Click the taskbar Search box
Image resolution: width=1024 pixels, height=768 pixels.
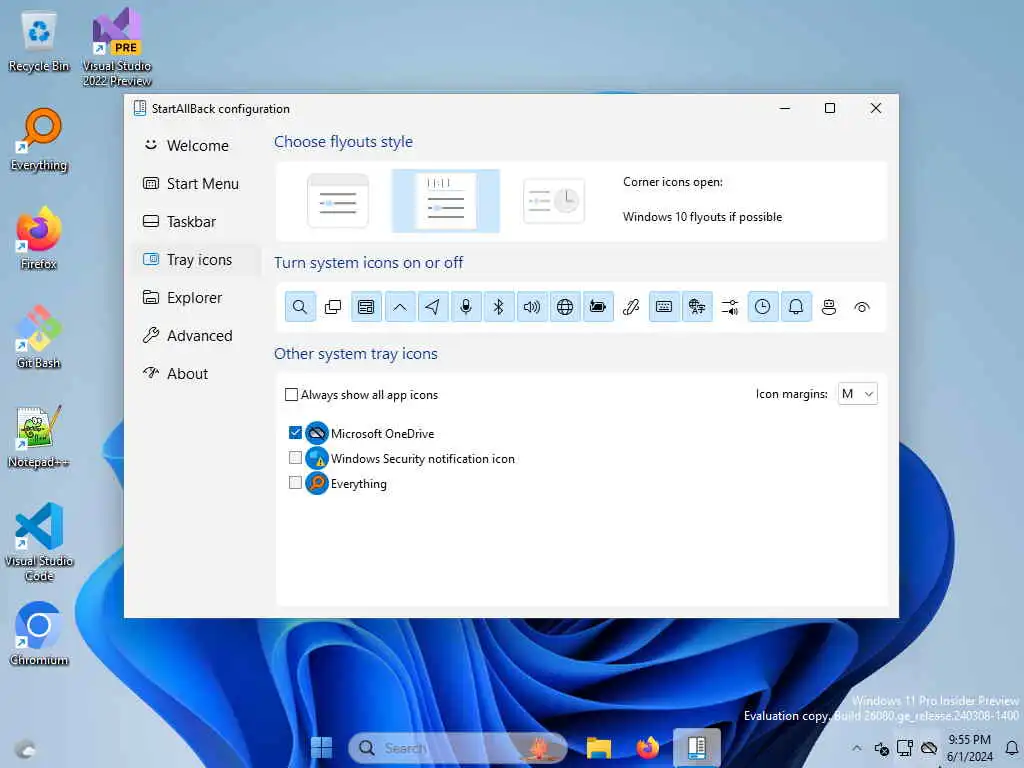point(458,748)
